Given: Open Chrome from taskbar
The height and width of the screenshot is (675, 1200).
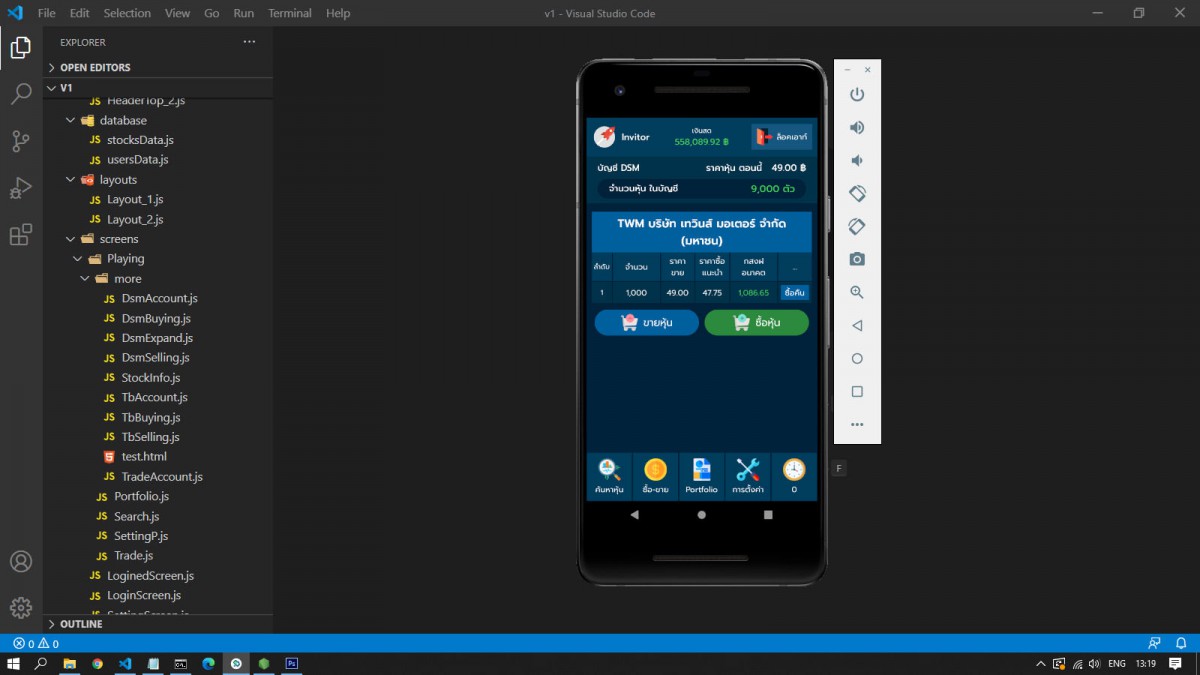Looking at the screenshot, I should (x=97, y=663).
